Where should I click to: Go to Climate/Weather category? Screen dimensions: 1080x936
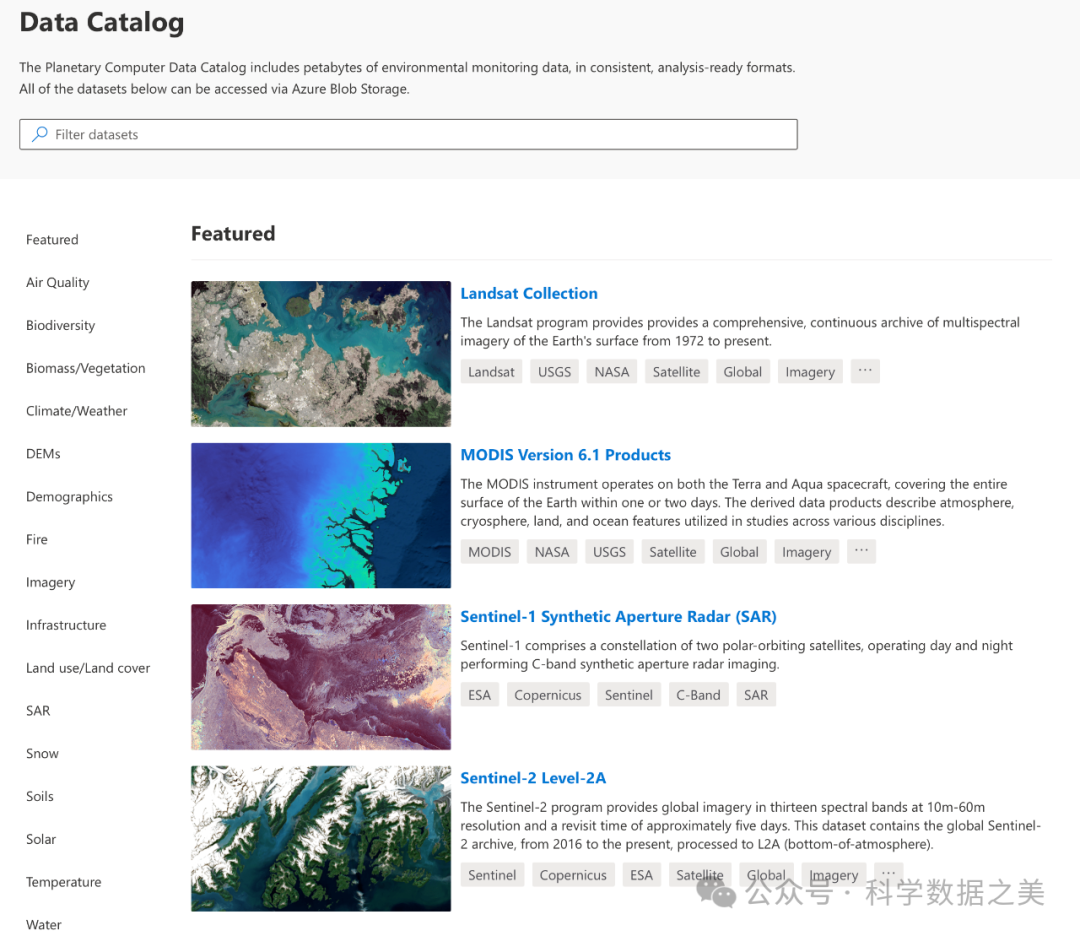click(76, 411)
